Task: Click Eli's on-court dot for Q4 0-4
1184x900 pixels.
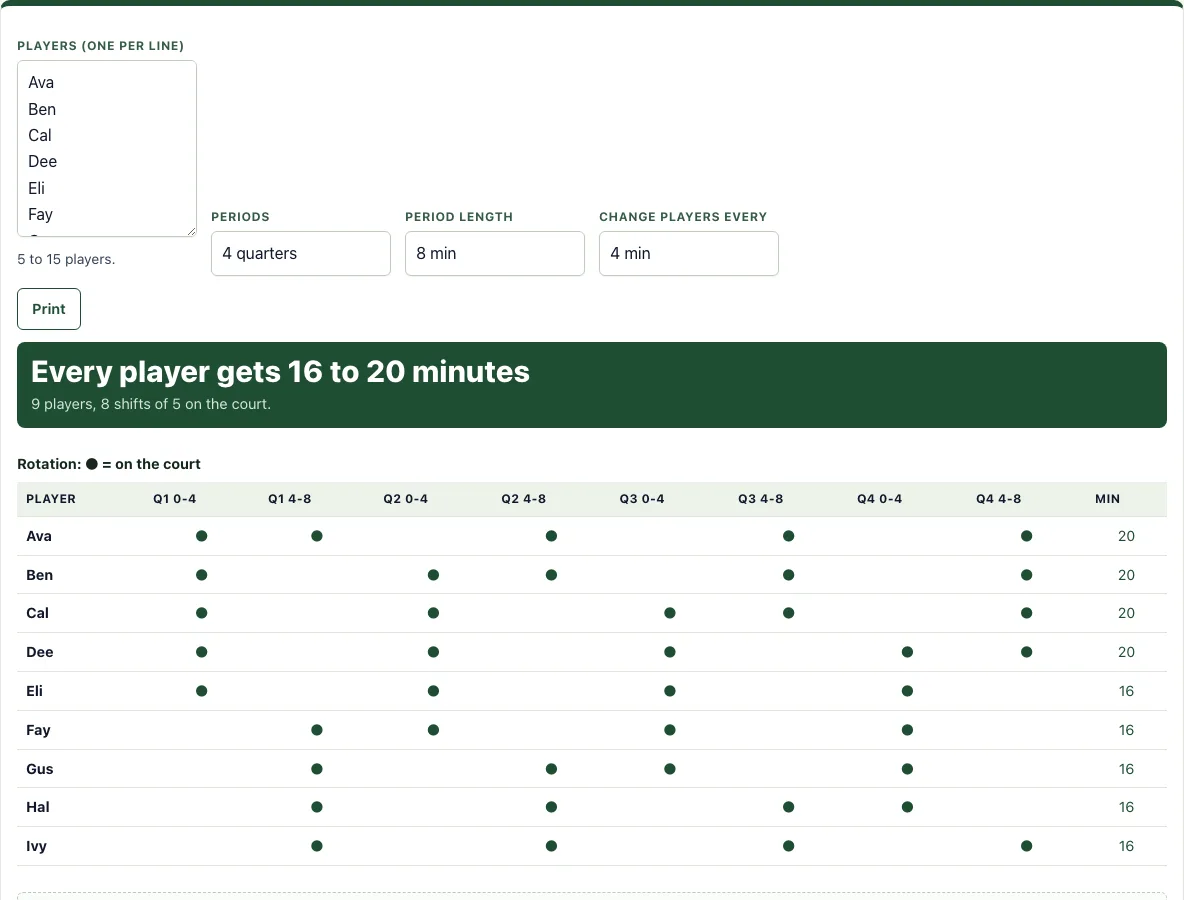Action: (908, 691)
